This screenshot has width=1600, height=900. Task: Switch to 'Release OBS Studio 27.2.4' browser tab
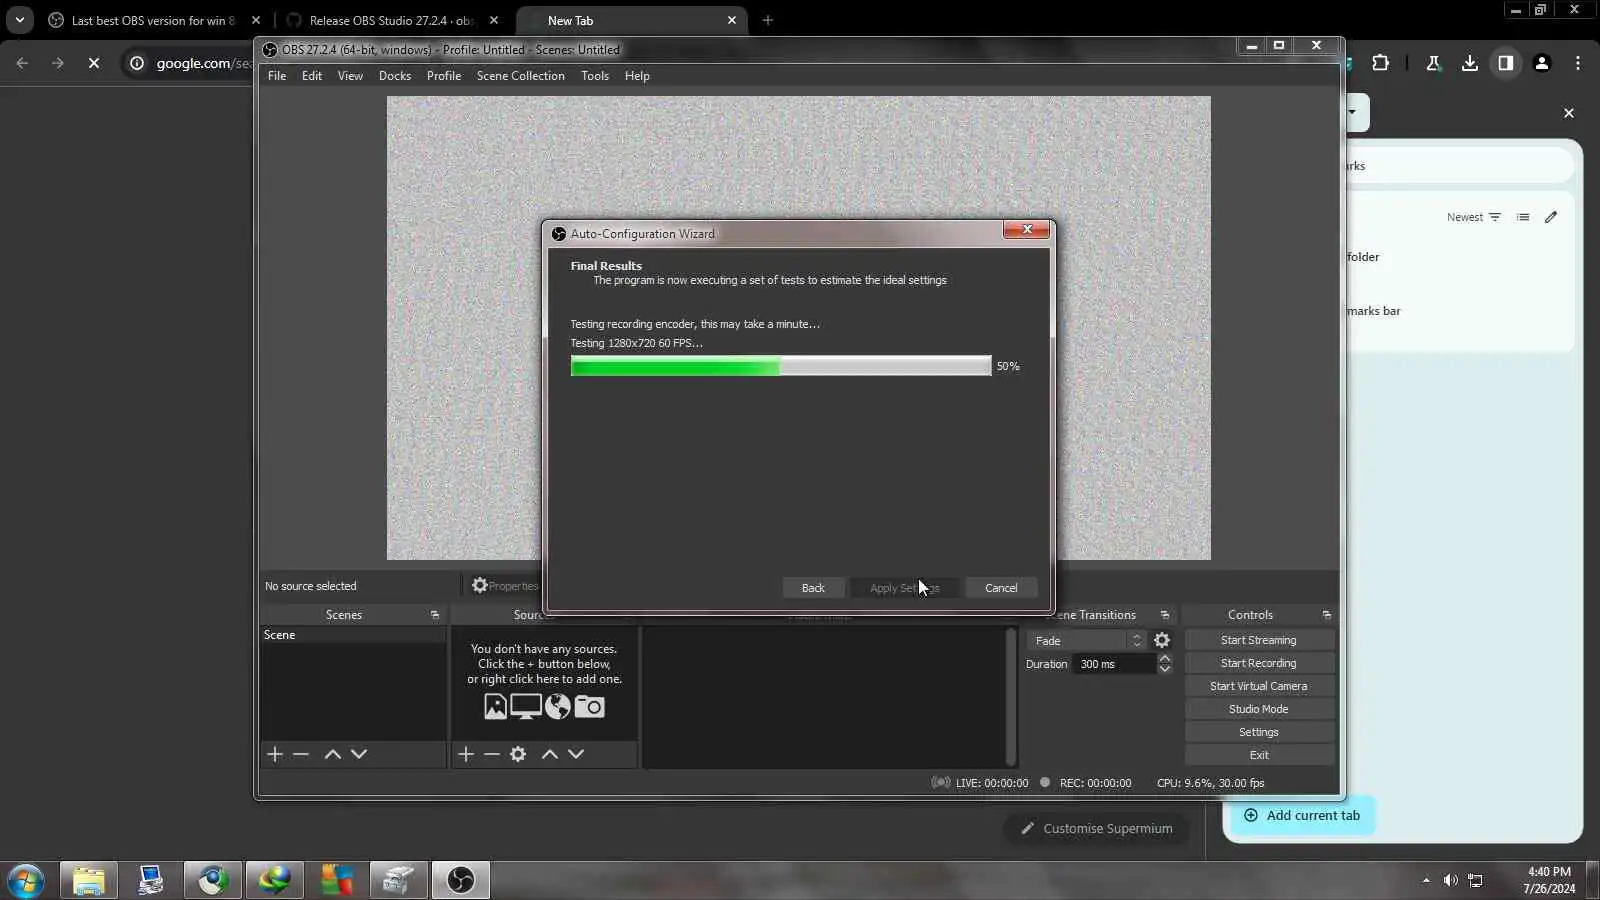click(x=392, y=20)
